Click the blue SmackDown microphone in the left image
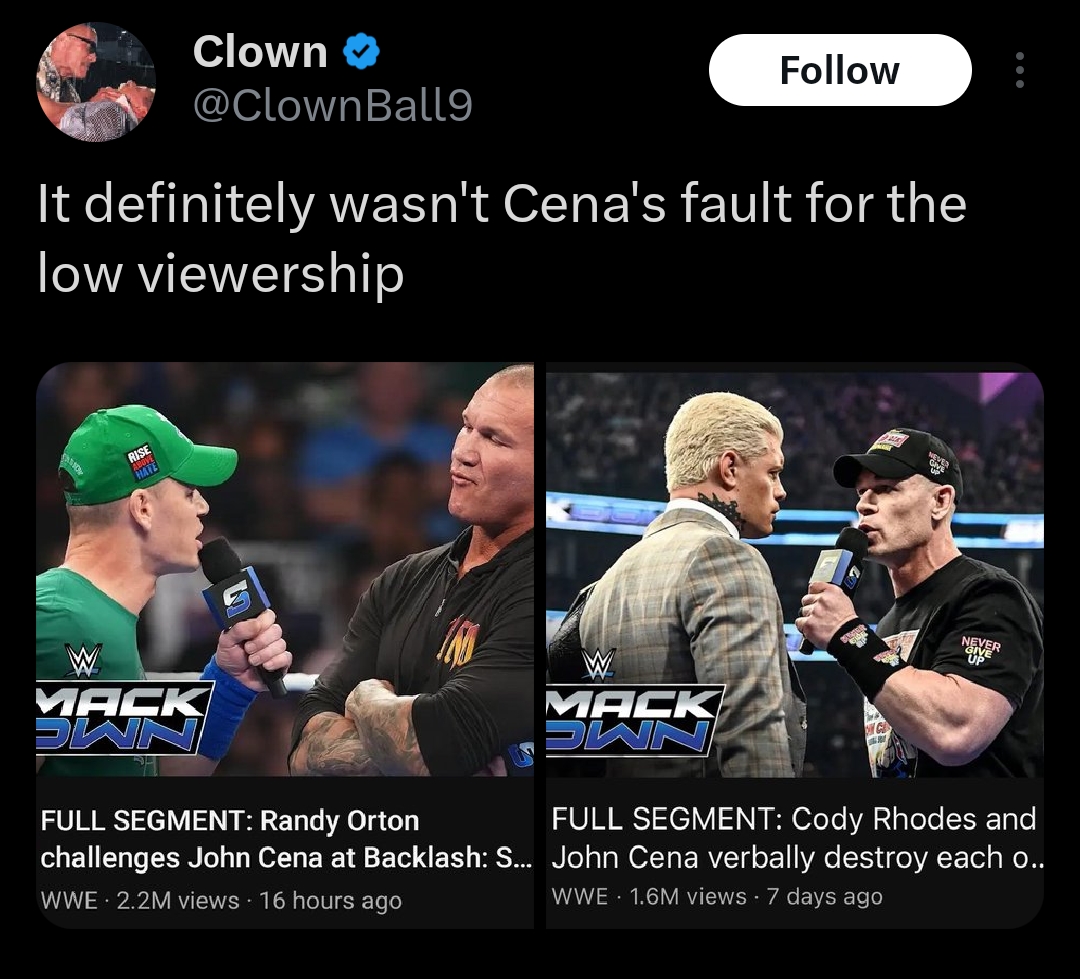Viewport: 1080px width, 979px height. pos(239,602)
